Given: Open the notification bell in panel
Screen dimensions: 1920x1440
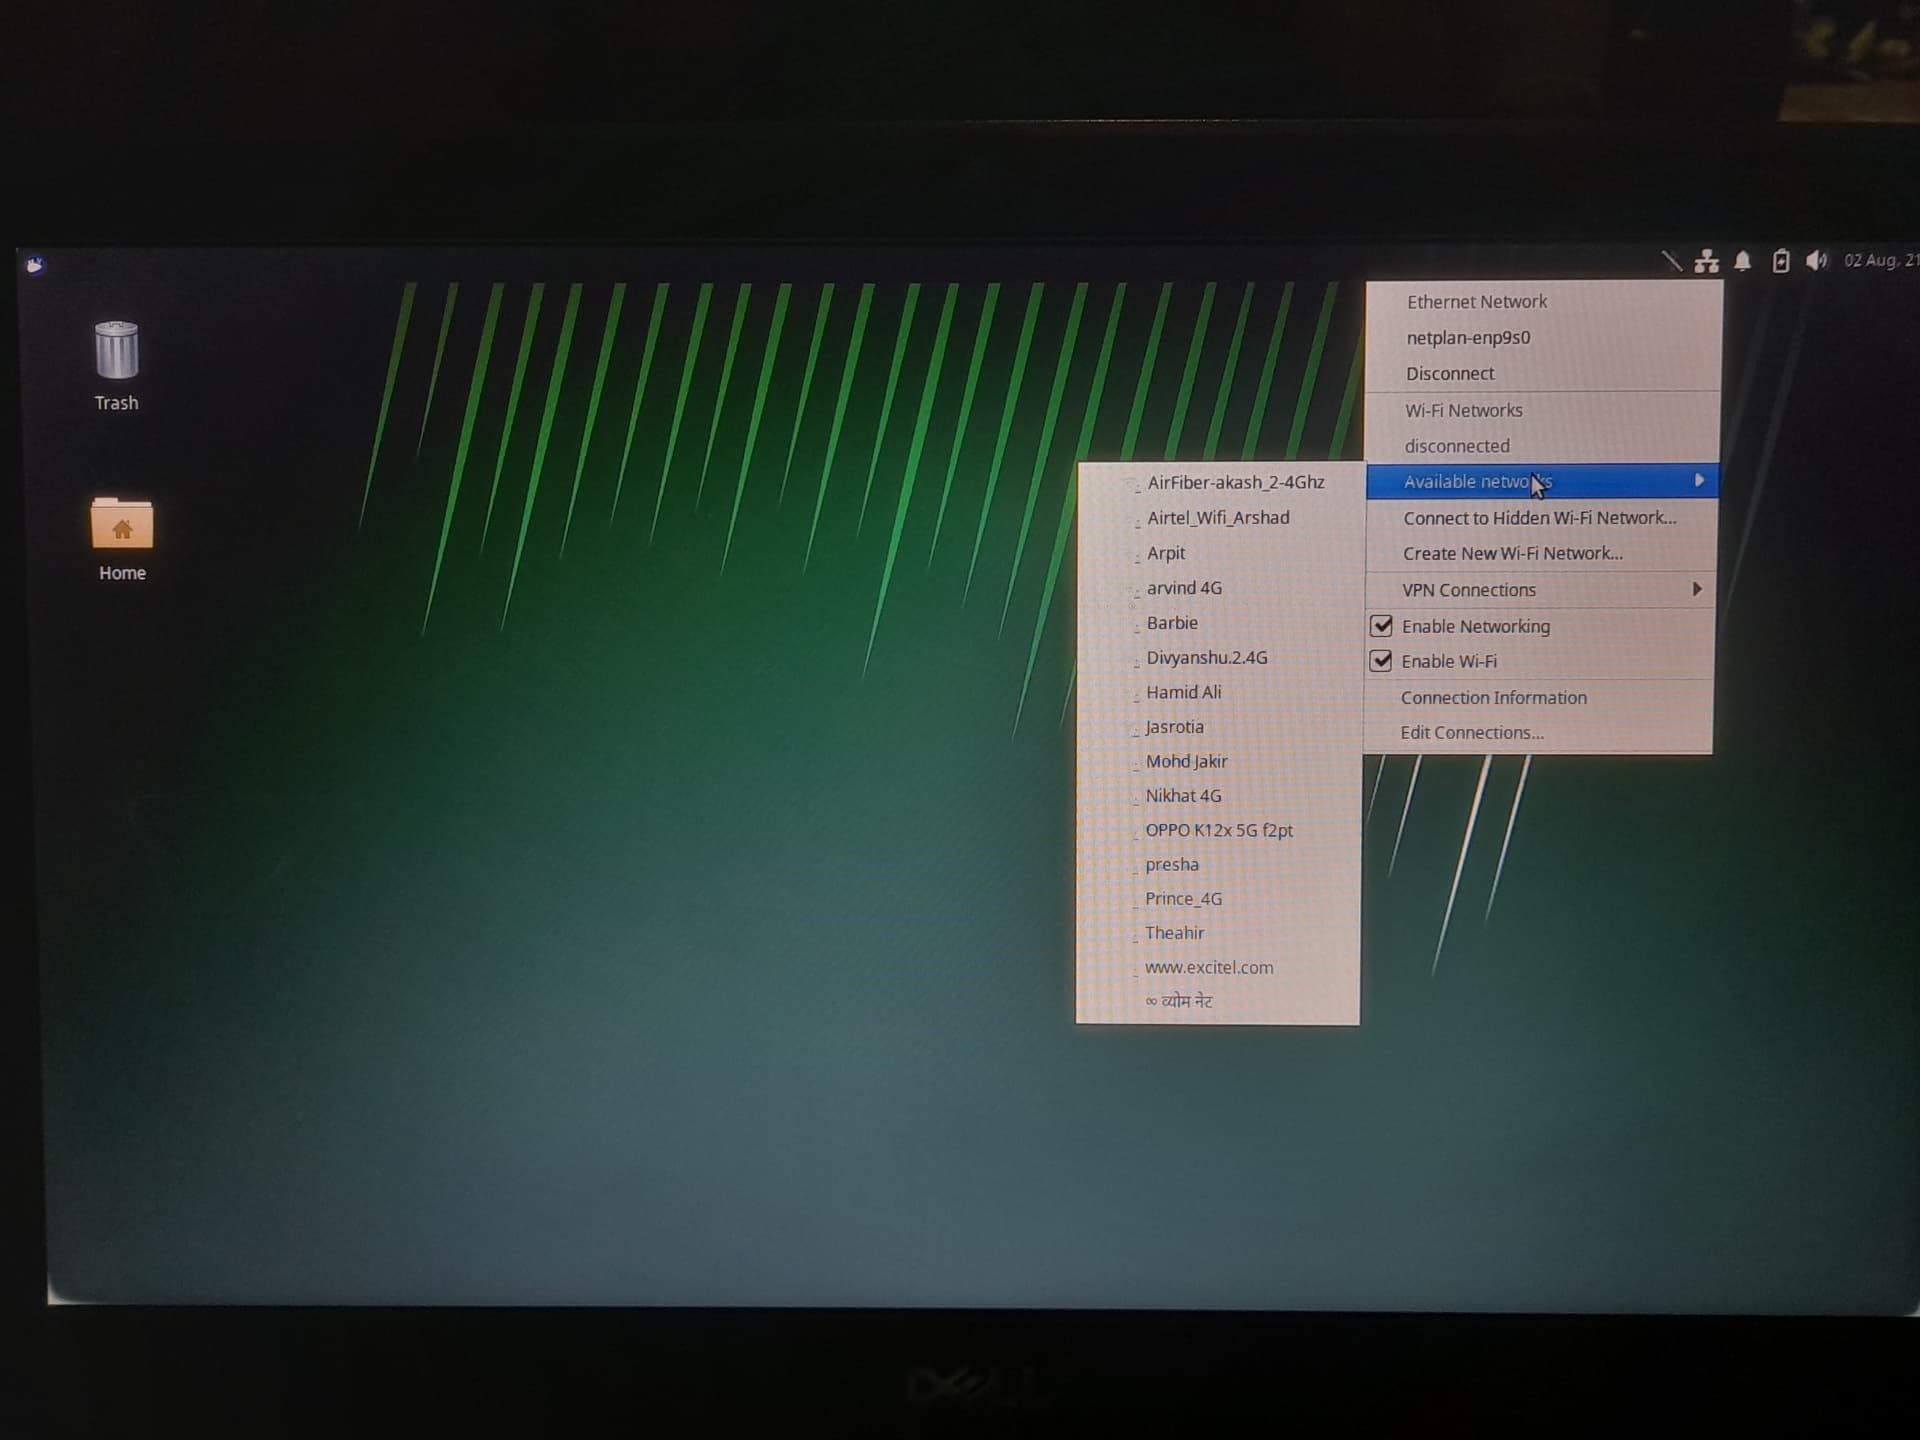Looking at the screenshot, I should pyautogui.click(x=1742, y=262).
